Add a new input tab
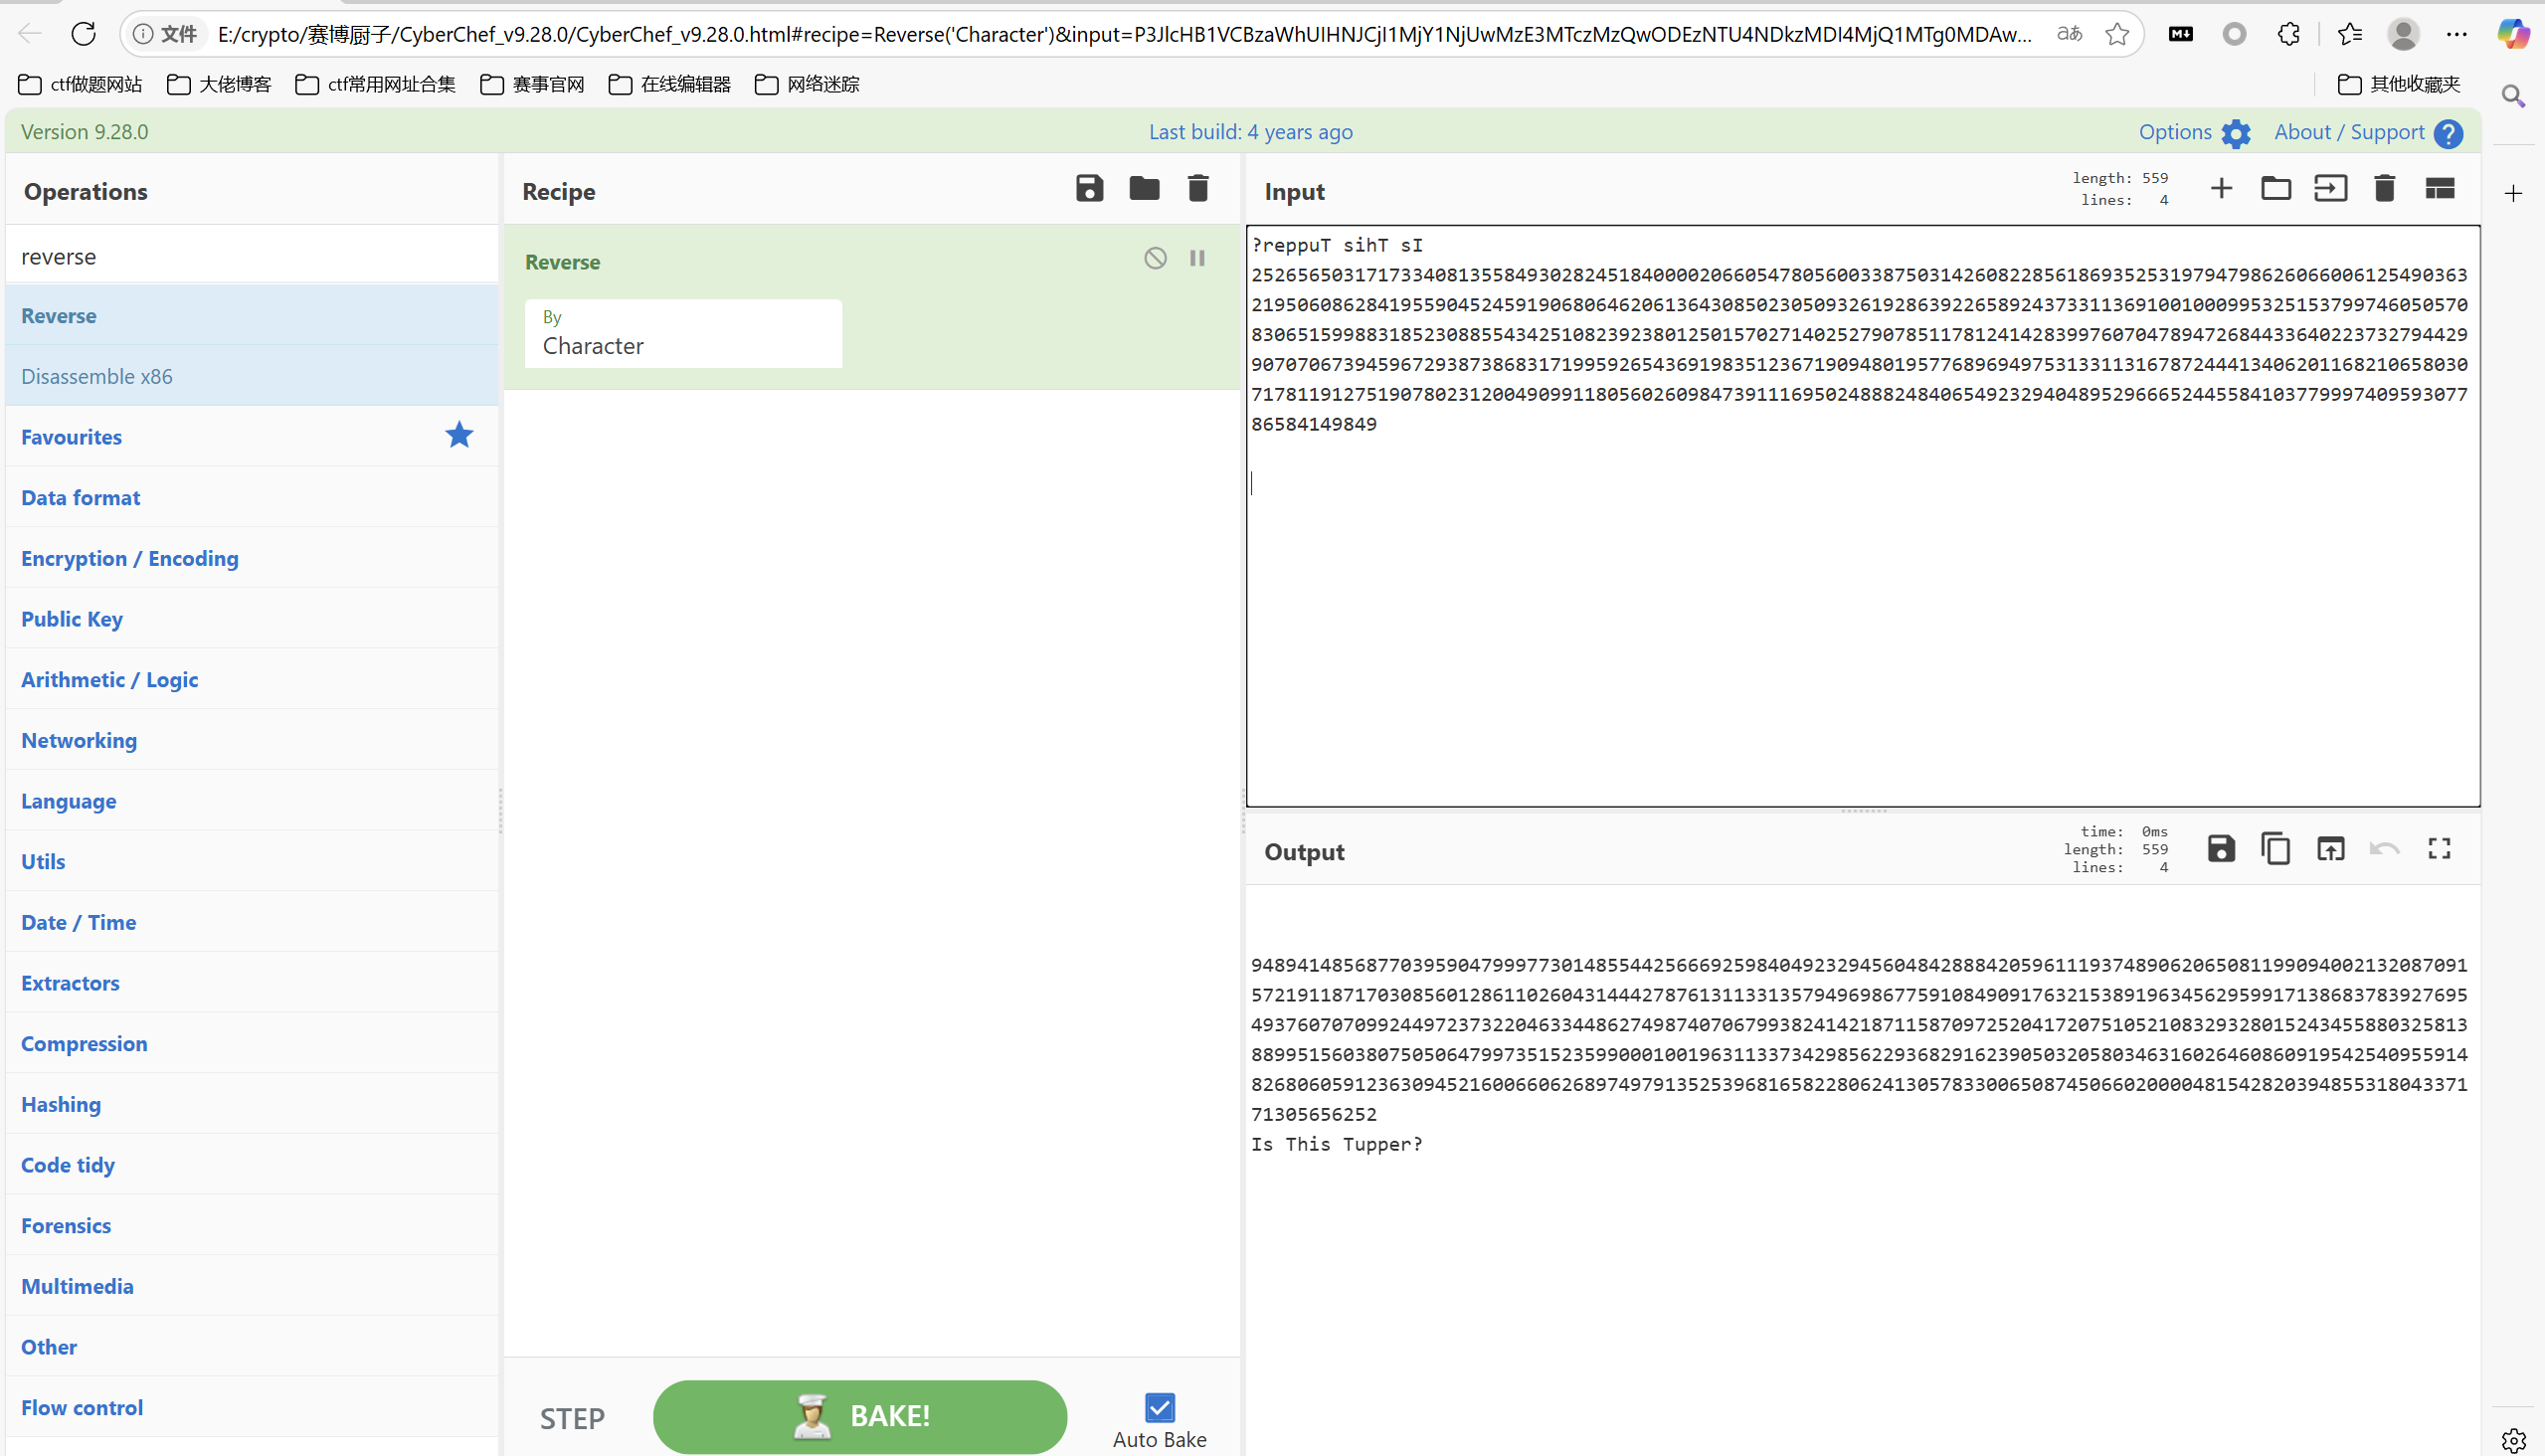Viewport: 2545px width, 1456px height. point(2221,188)
